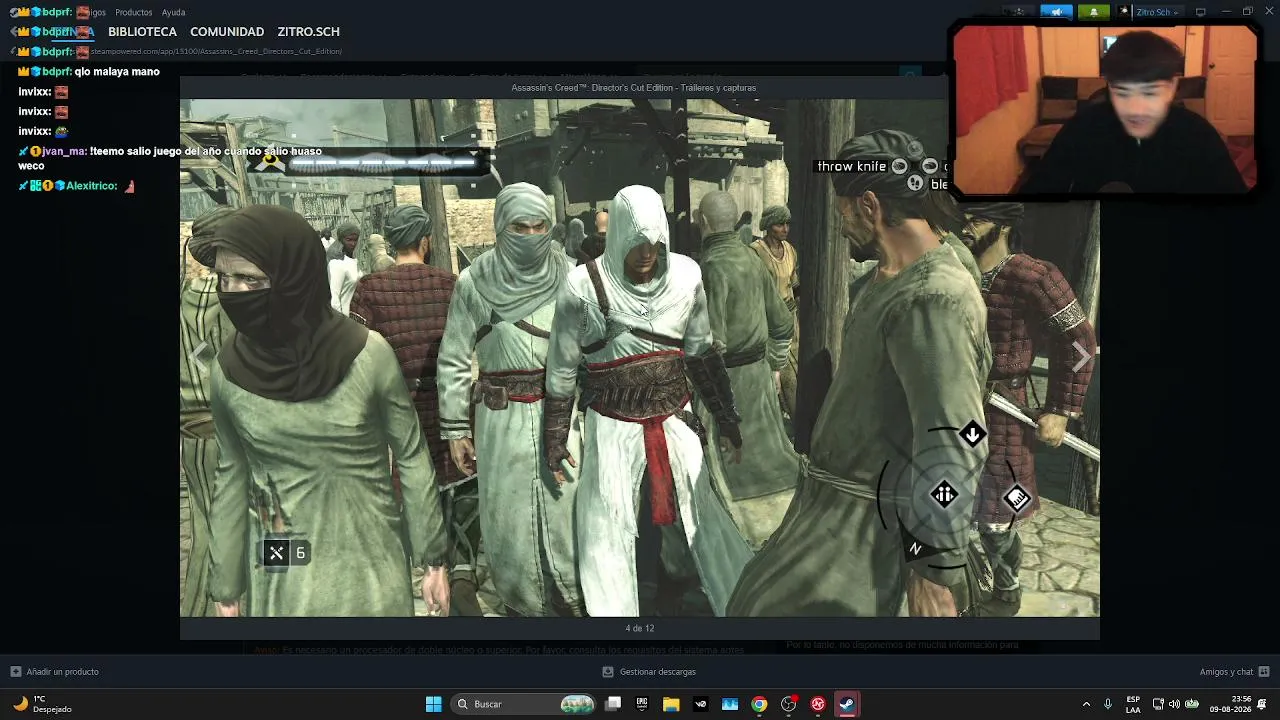Switch to the COMUNIDAD tab
Image resolution: width=1280 pixels, height=720 pixels.
(x=227, y=32)
